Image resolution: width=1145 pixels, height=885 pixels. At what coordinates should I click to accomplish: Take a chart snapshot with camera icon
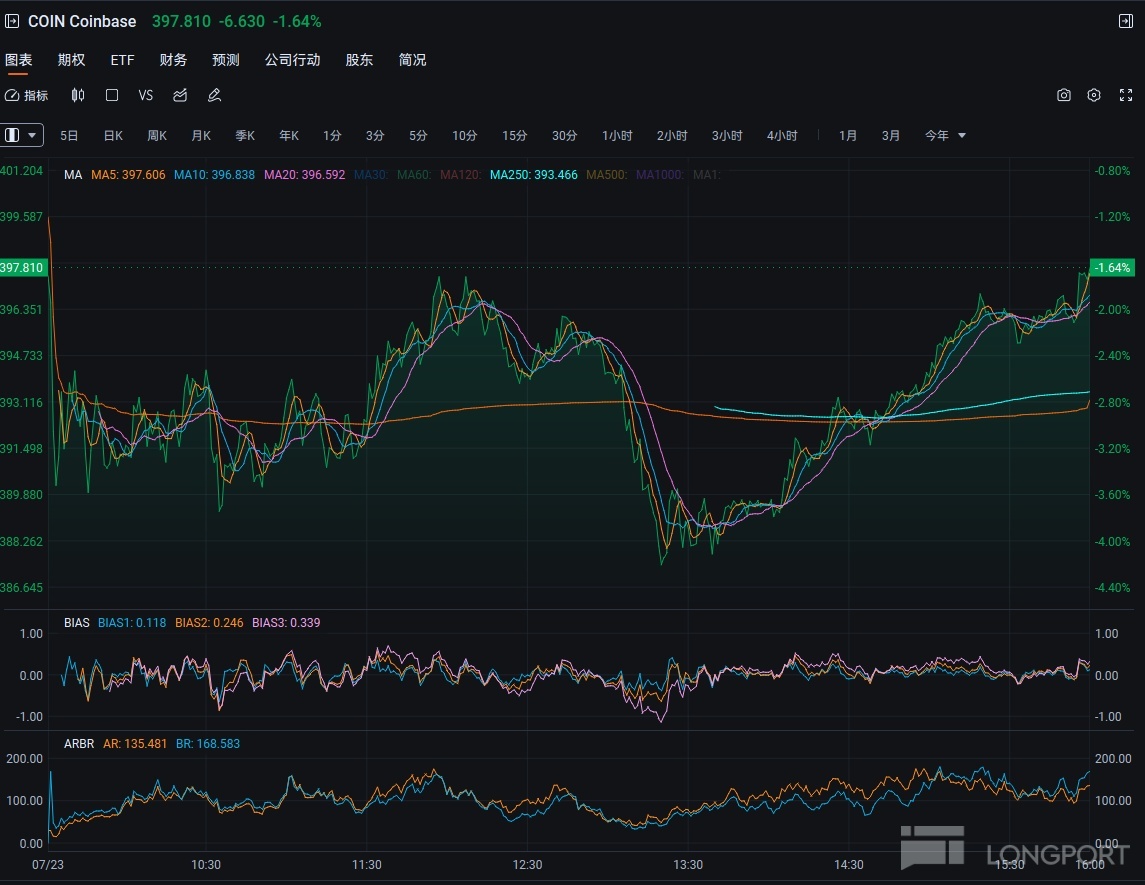tap(1064, 95)
